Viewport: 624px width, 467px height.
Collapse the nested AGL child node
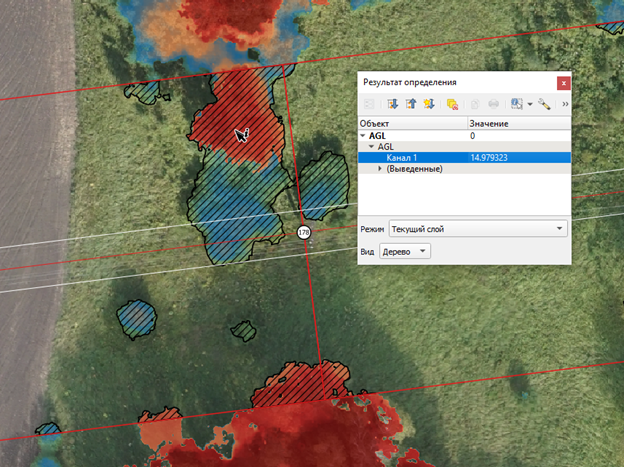[371, 146]
